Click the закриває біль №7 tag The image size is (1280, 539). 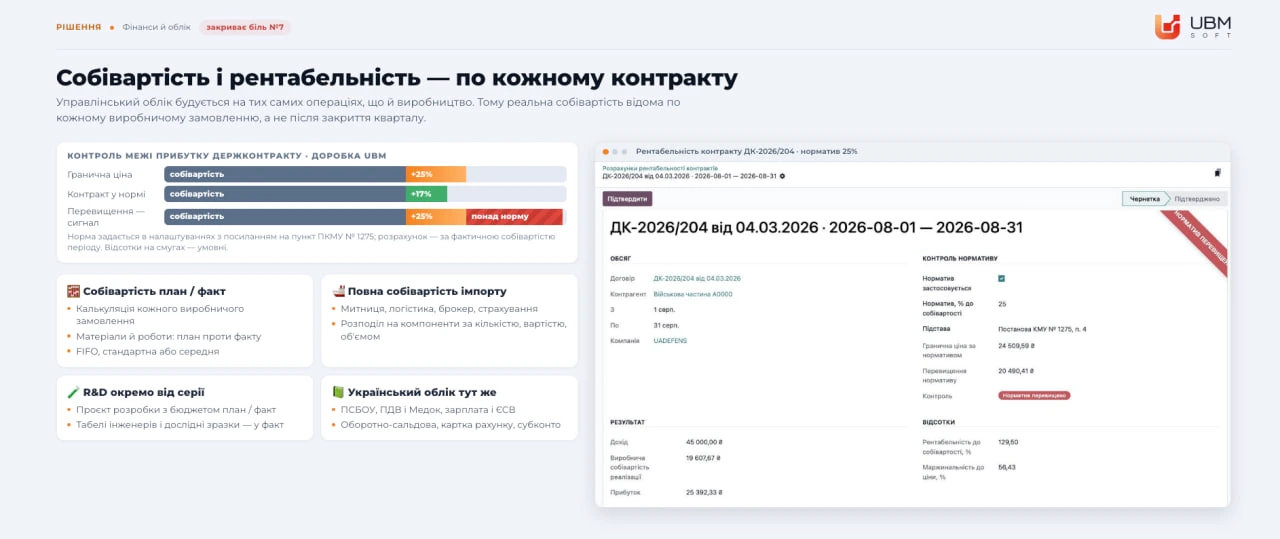[245, 27]
